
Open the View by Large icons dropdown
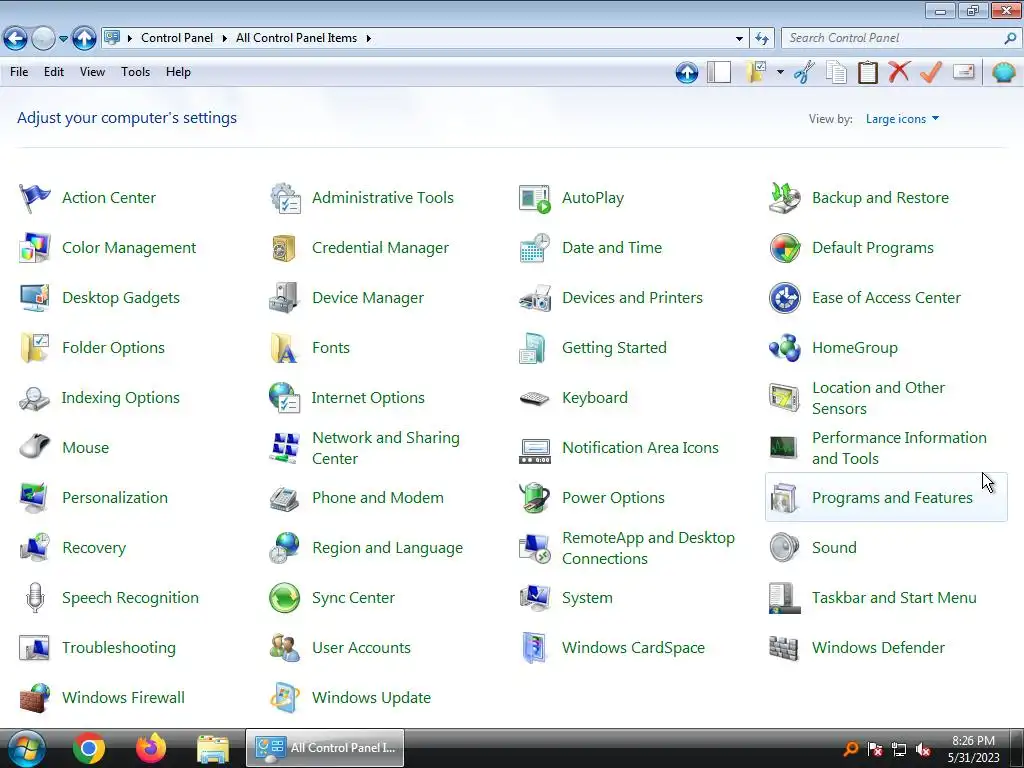tap(903, 119)
